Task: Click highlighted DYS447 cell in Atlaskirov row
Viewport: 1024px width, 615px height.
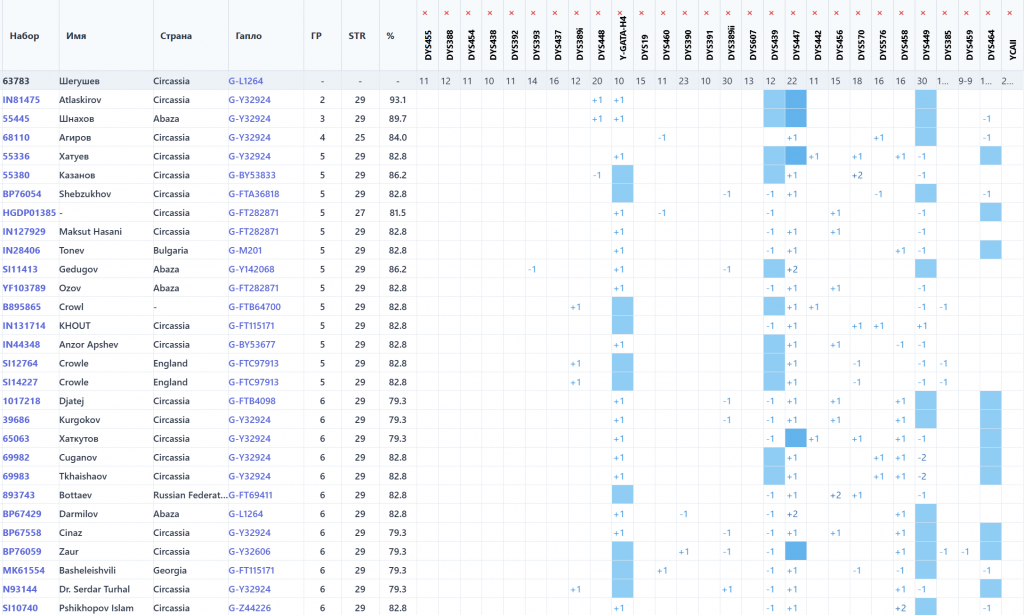Action: (x=796, y=100)
